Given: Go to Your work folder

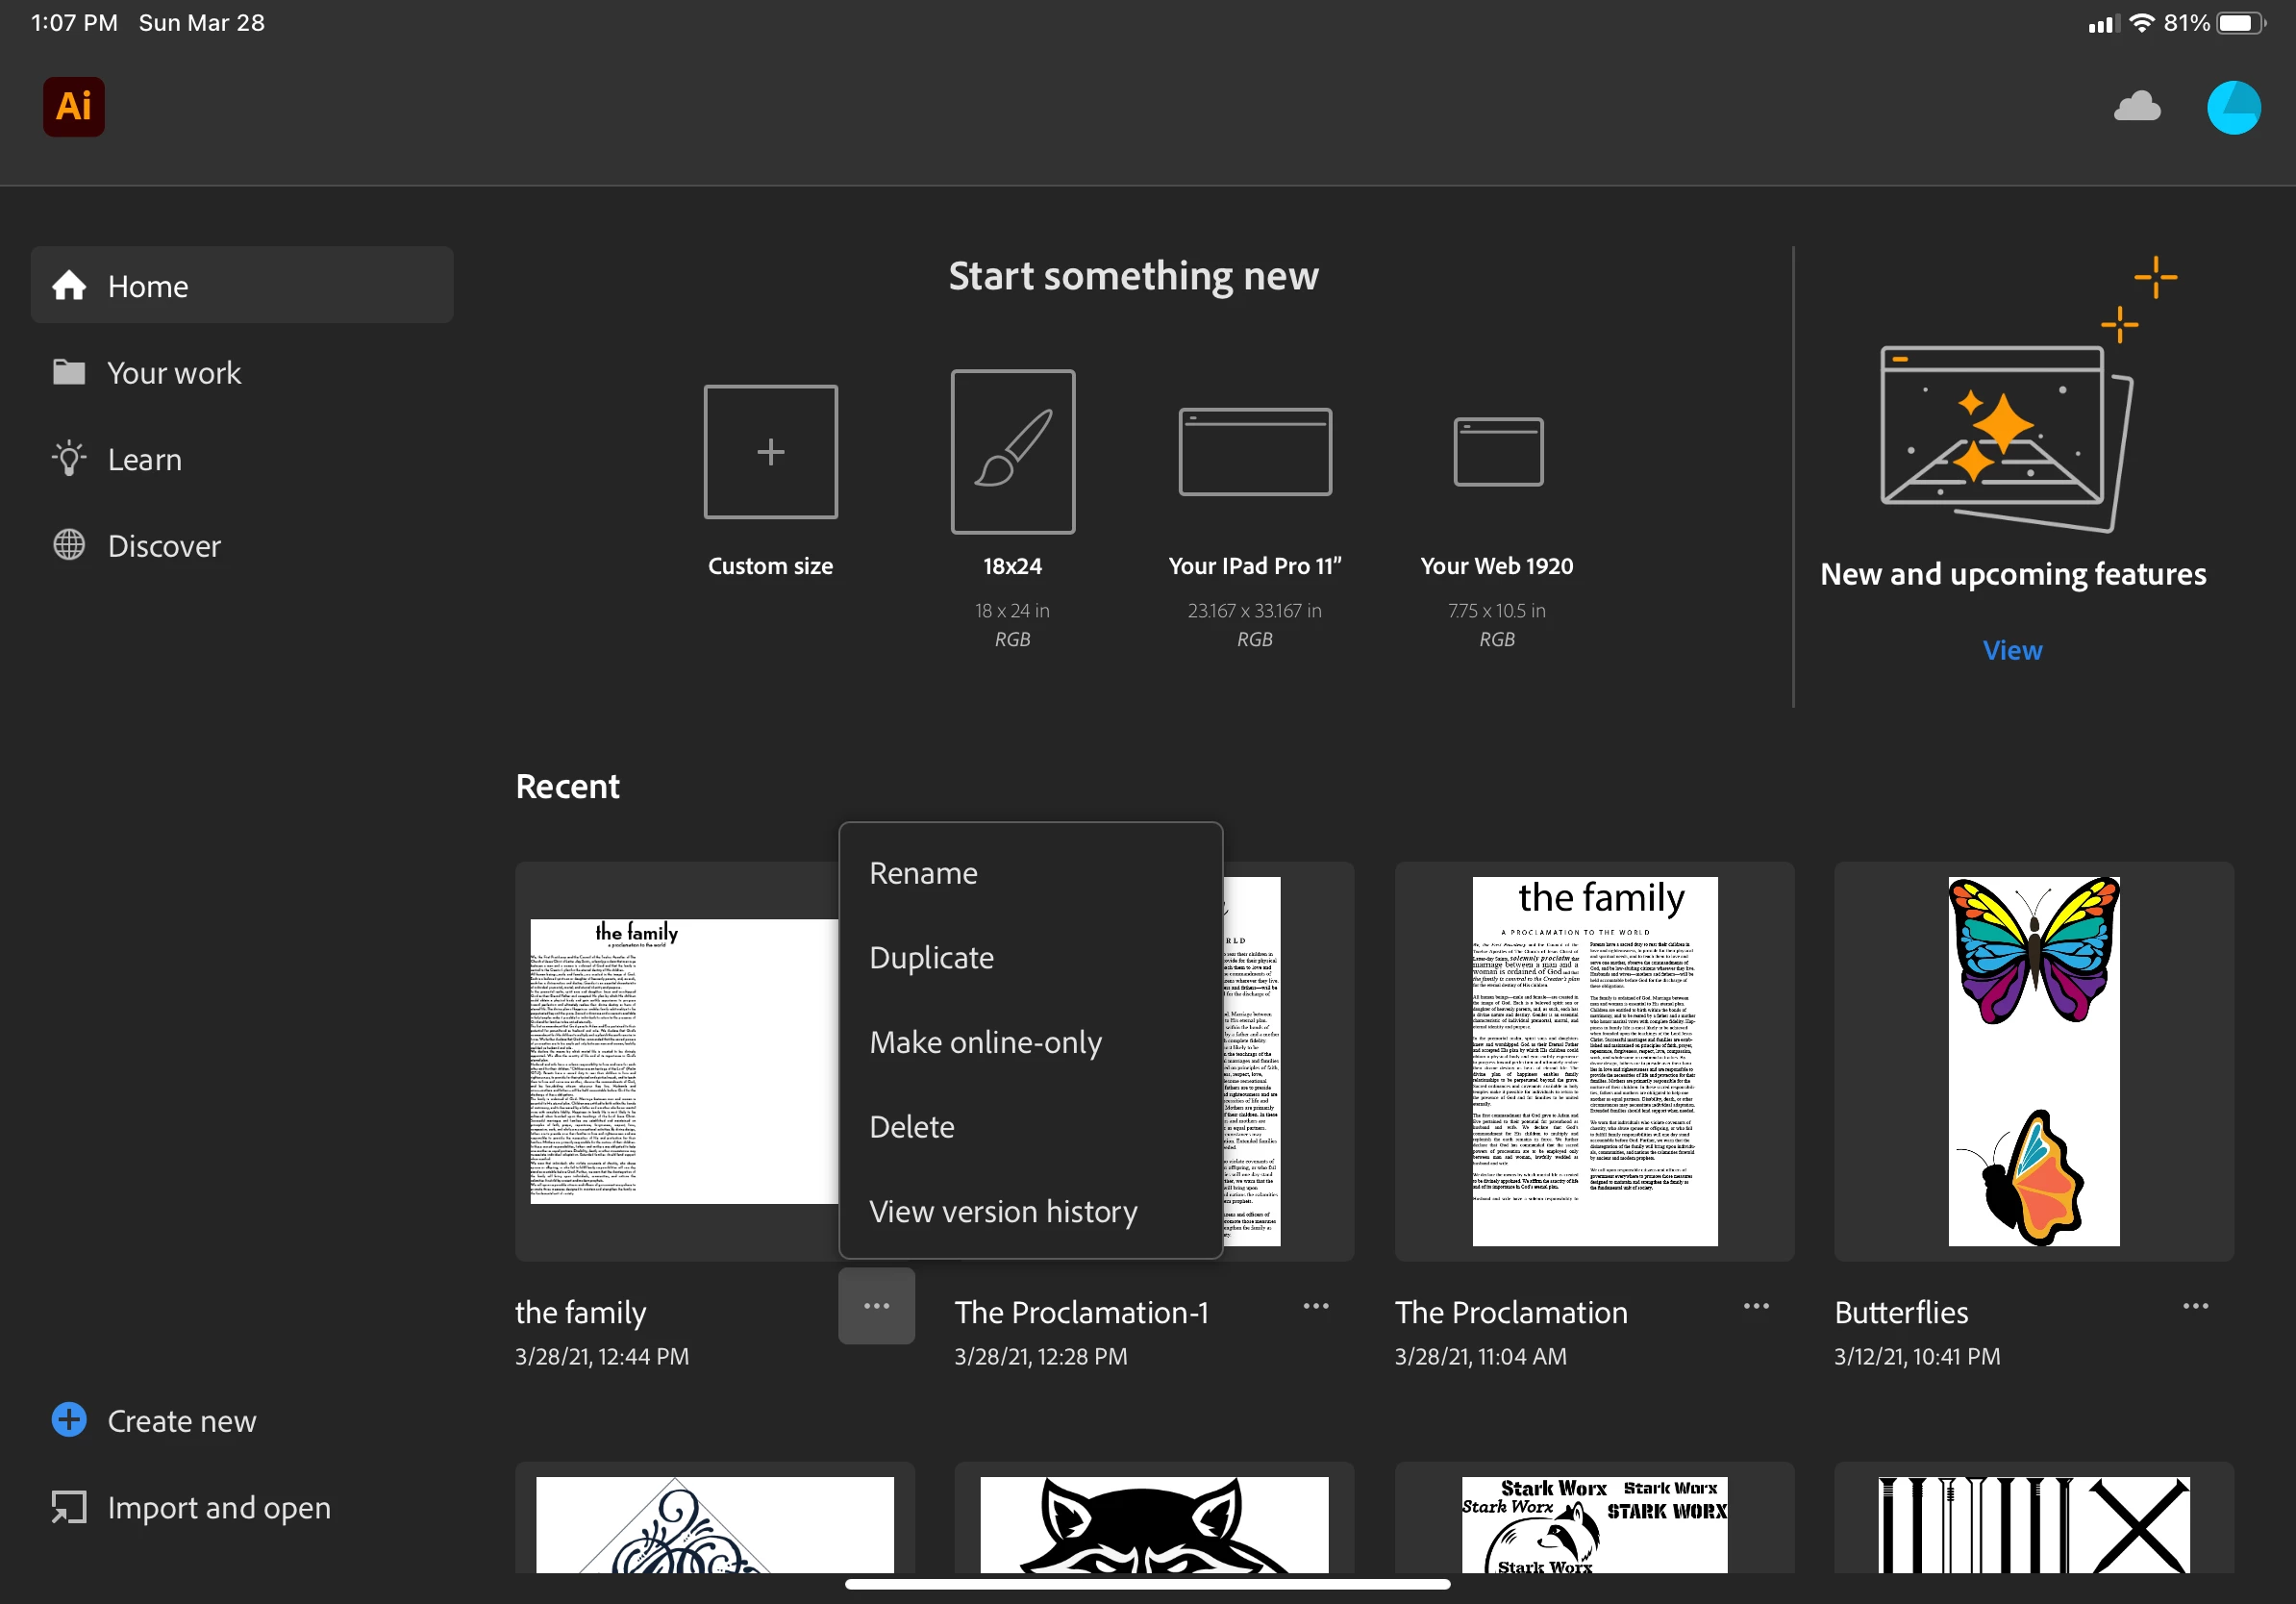Looking at the screenshot, I should click(173, 373).
